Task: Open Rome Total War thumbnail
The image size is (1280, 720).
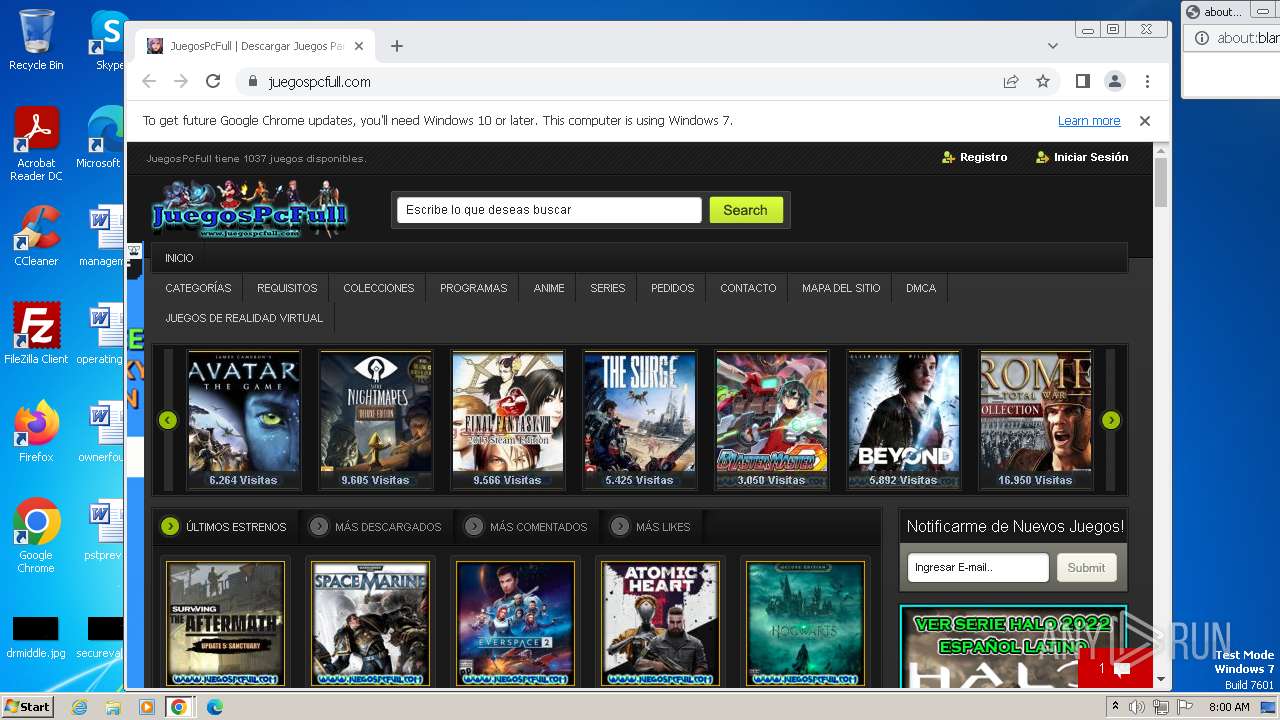Action: click(x=1036, y=419)
